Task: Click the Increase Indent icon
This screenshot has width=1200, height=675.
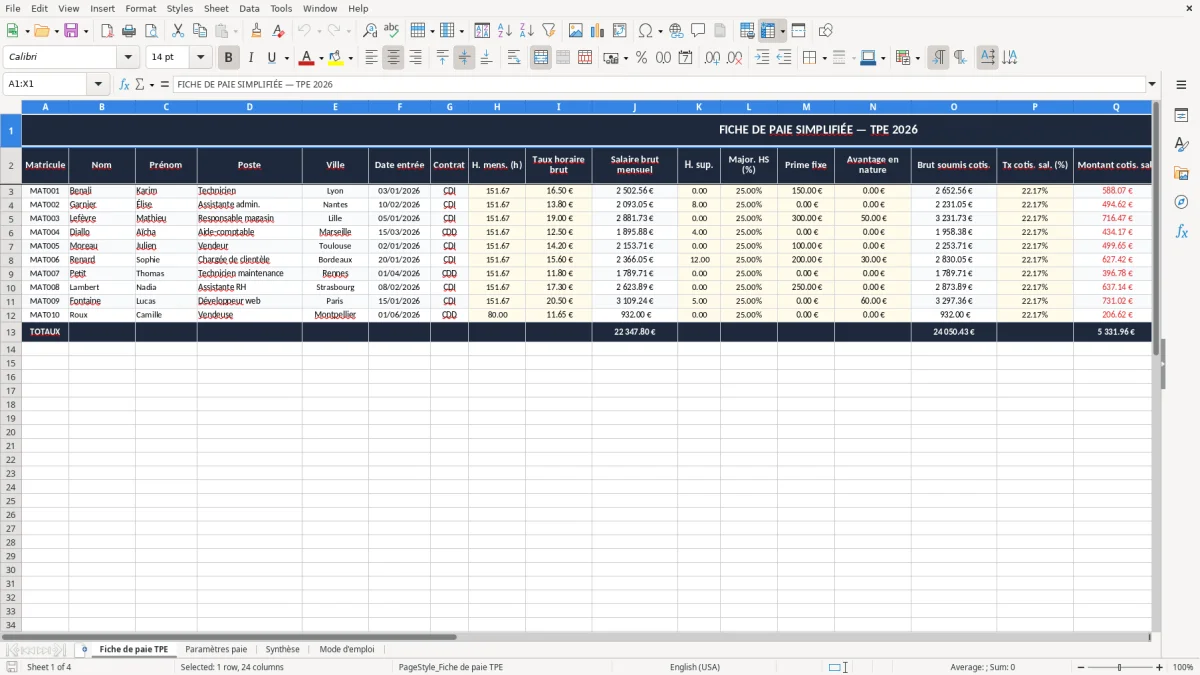Action: (x=762, y=58)
